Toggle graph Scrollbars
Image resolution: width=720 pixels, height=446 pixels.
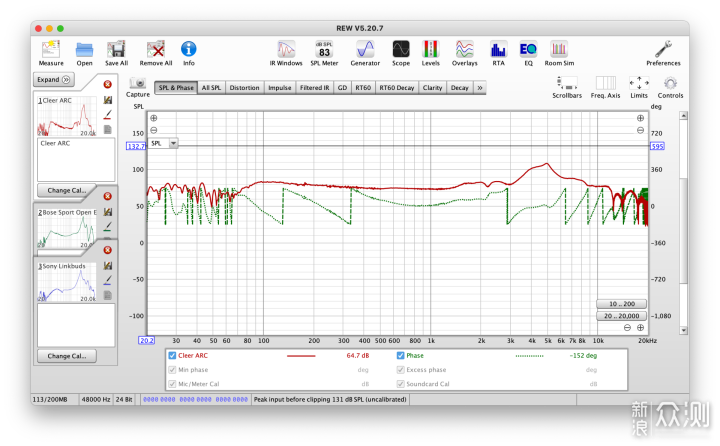(x=567, y=87)
